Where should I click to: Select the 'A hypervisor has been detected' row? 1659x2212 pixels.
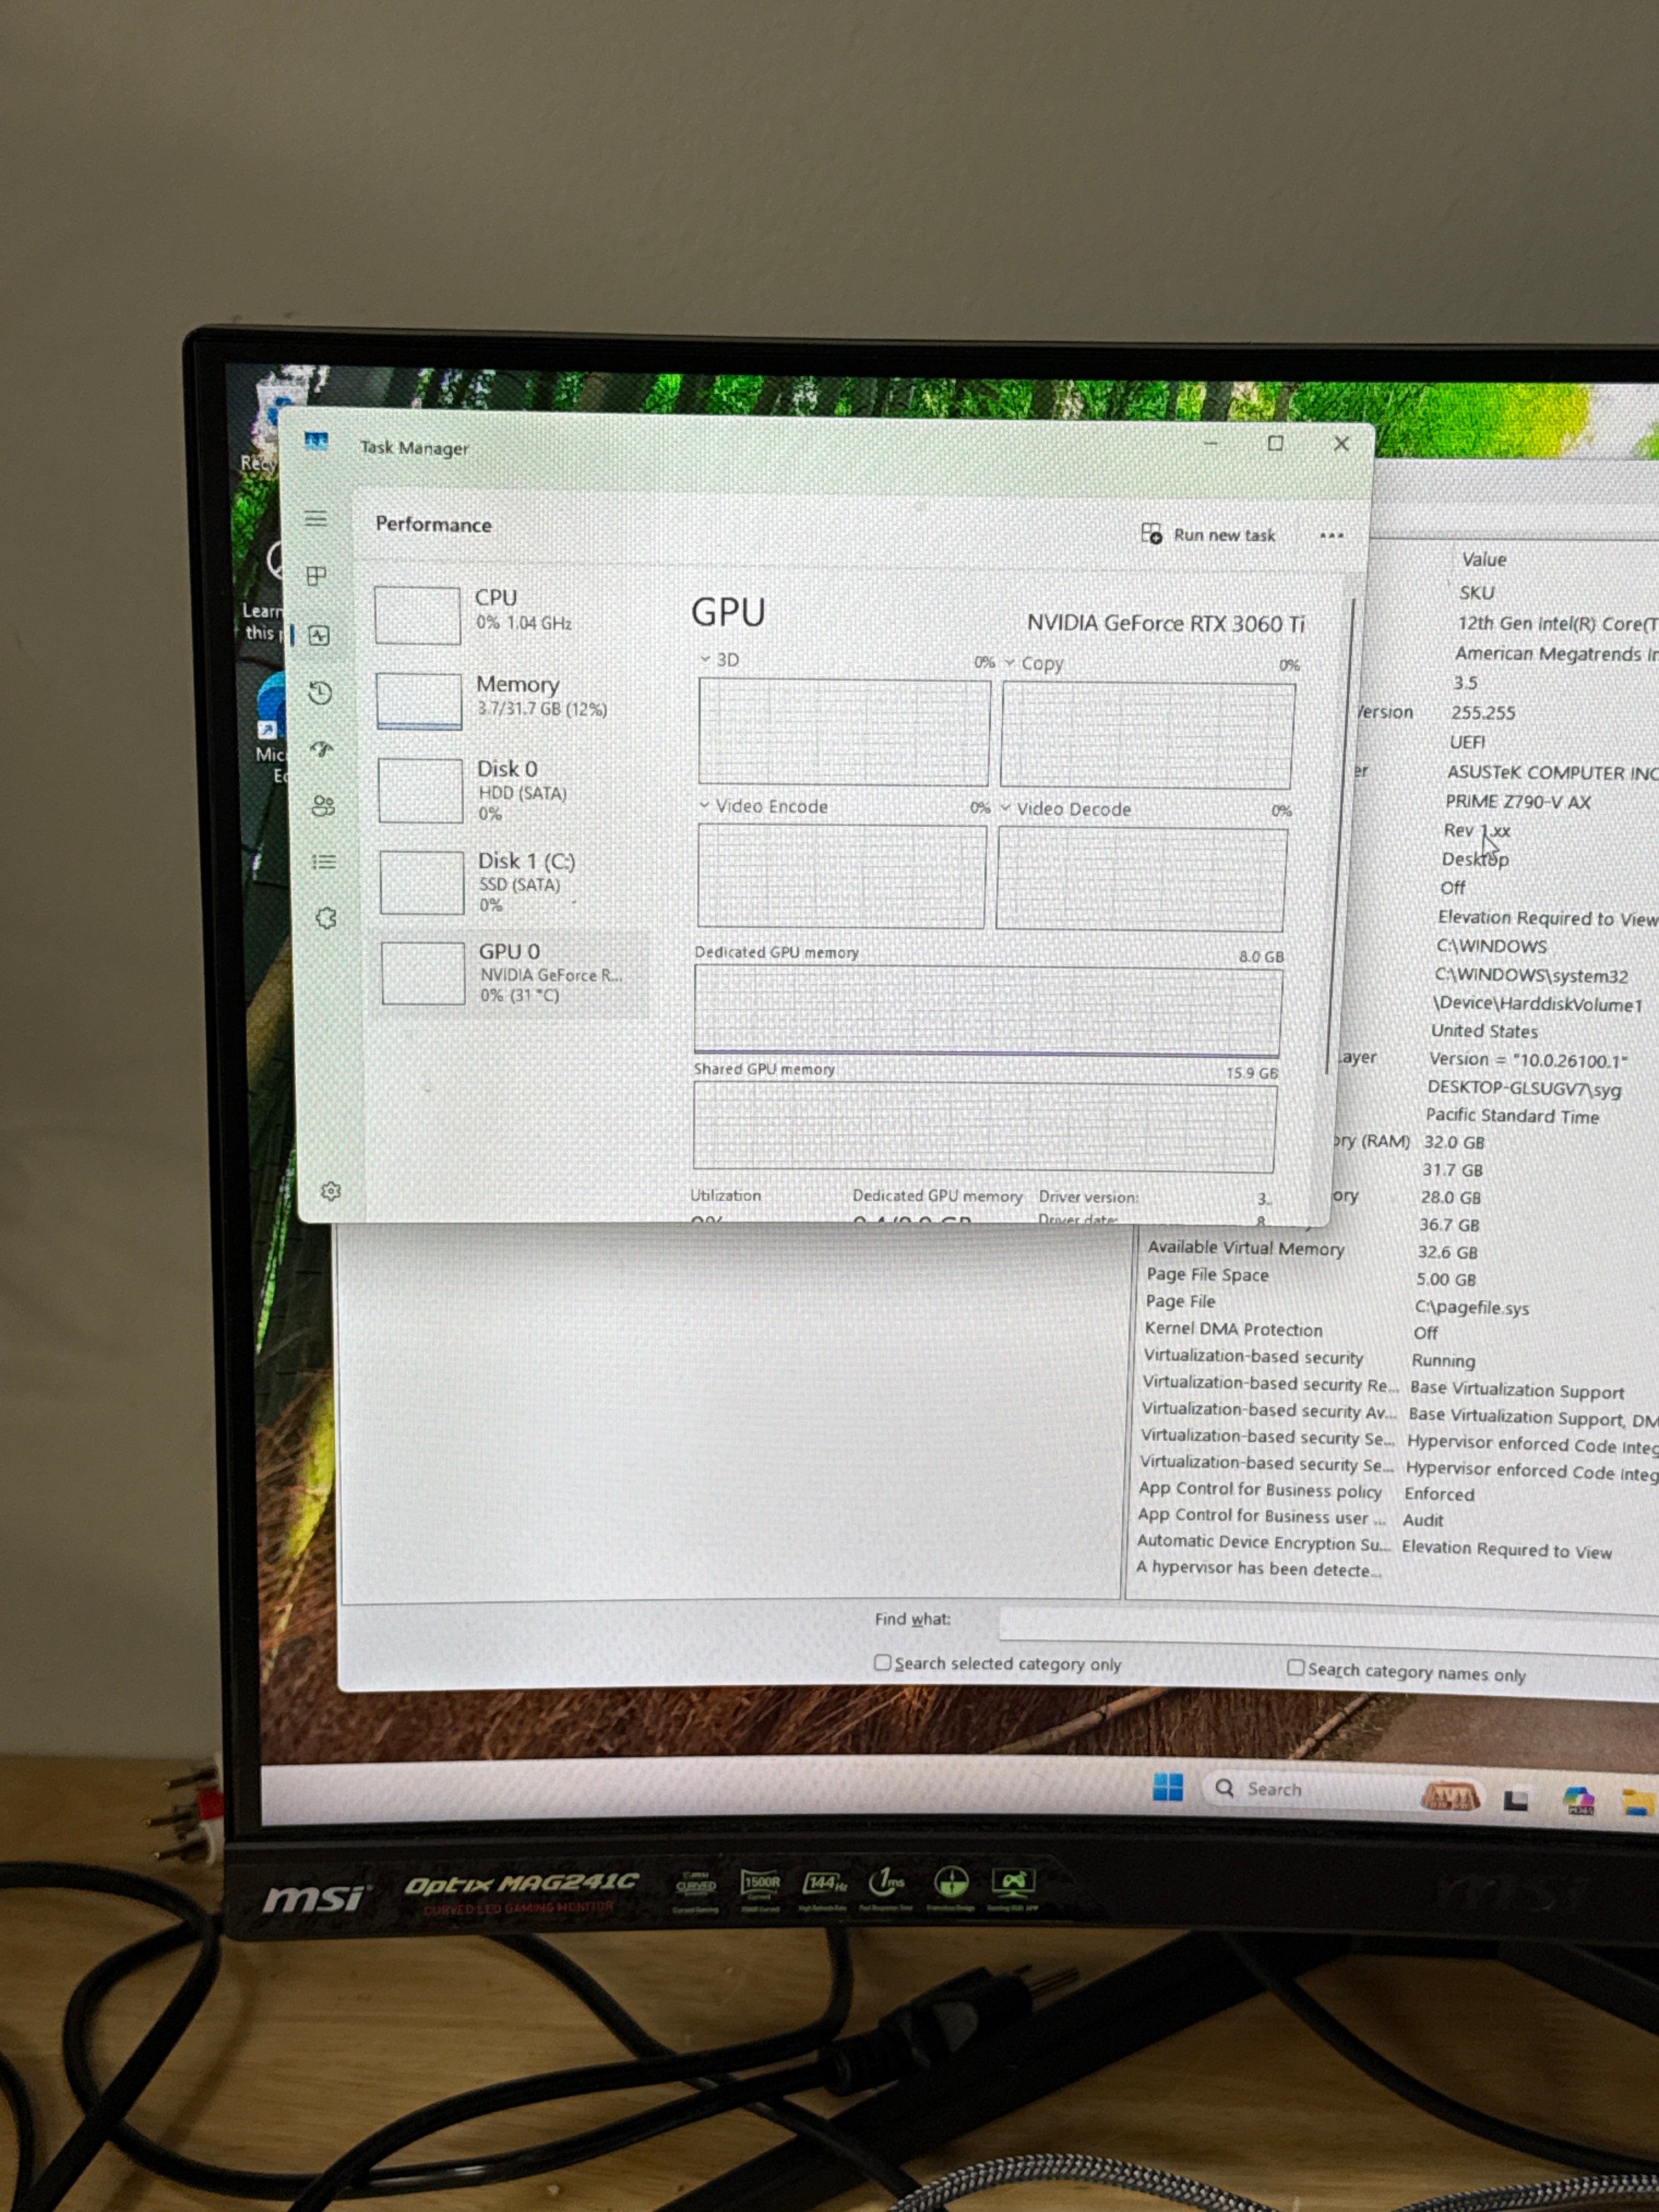(x=1397, y=1571)
